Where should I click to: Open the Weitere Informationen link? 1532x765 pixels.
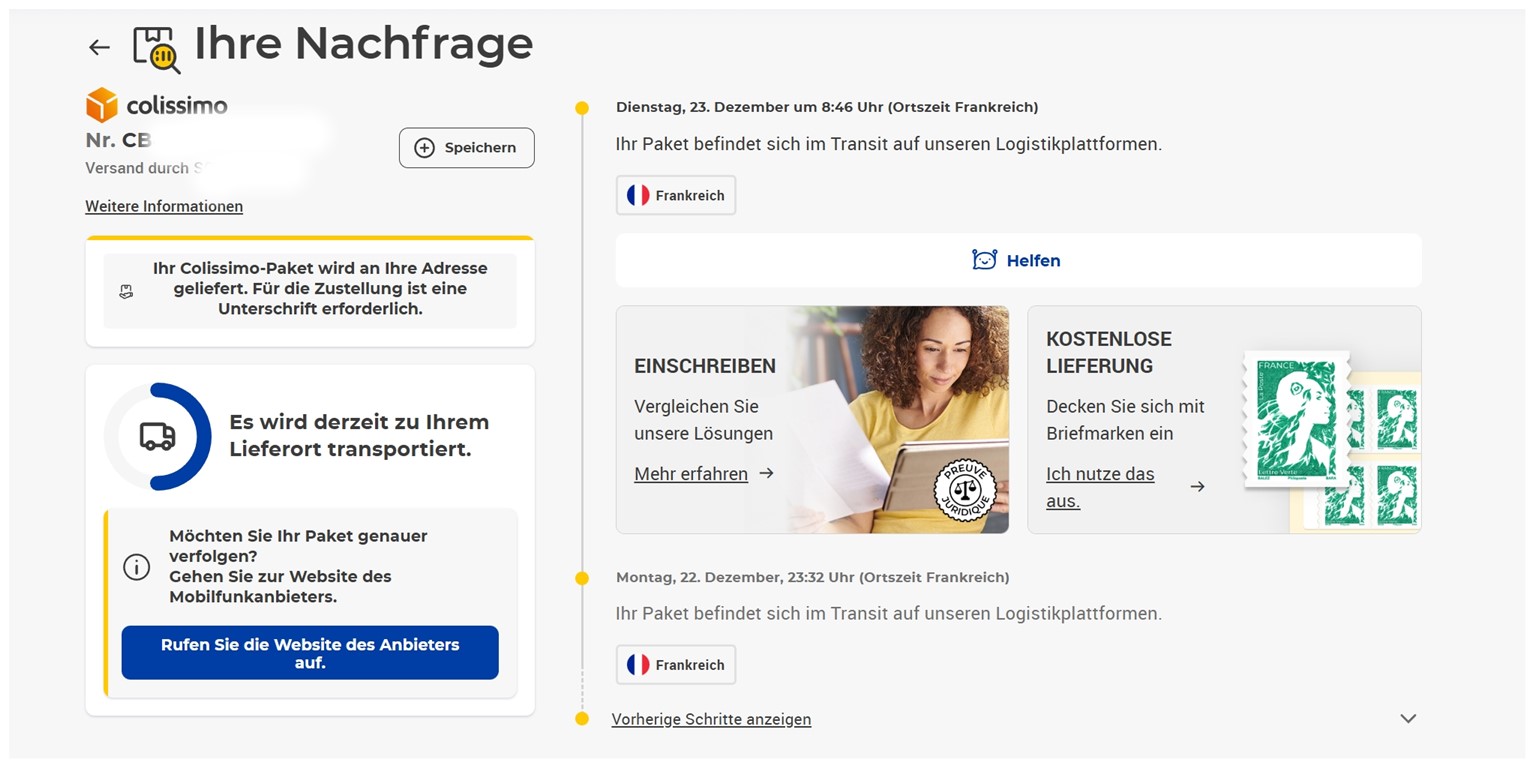[x=164, y=206]
